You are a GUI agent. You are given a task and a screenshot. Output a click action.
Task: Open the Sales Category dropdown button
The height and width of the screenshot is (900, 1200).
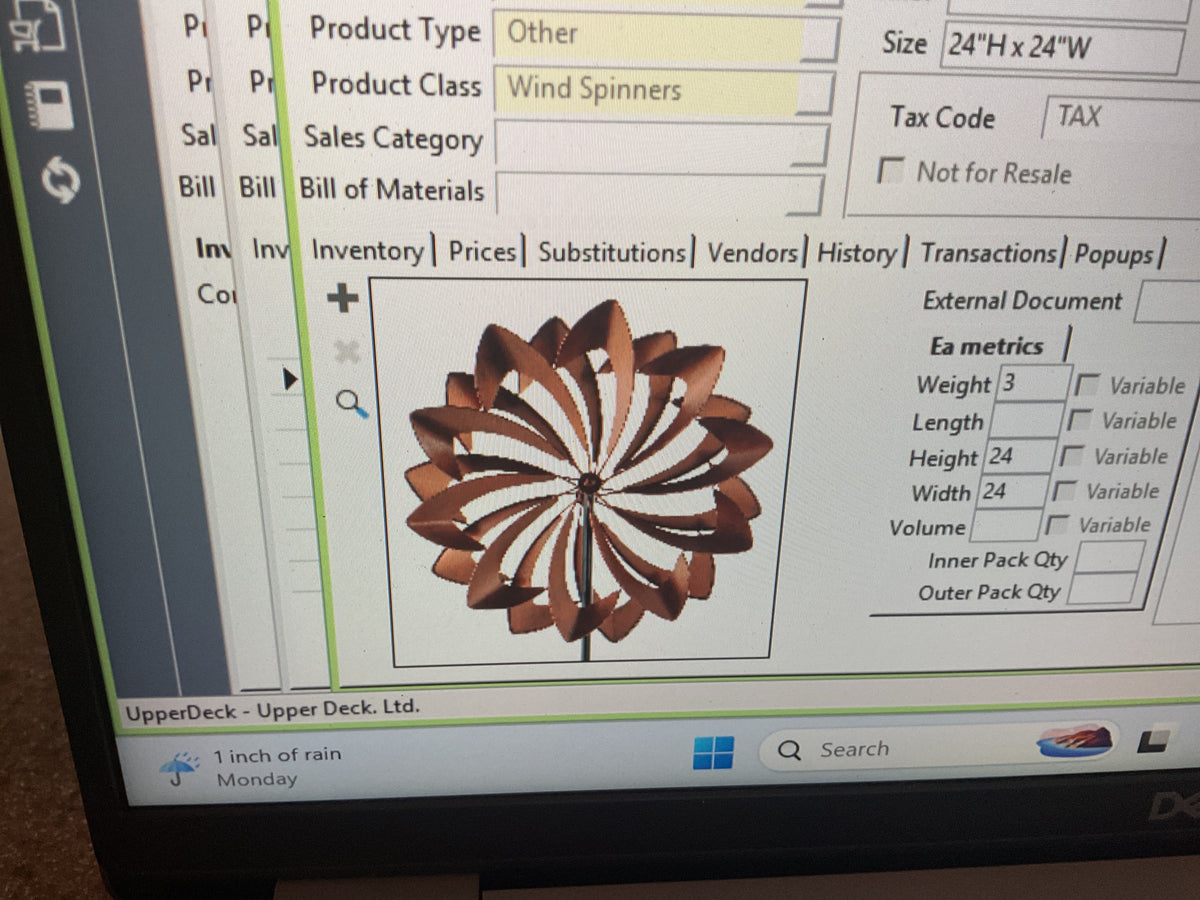809,145
